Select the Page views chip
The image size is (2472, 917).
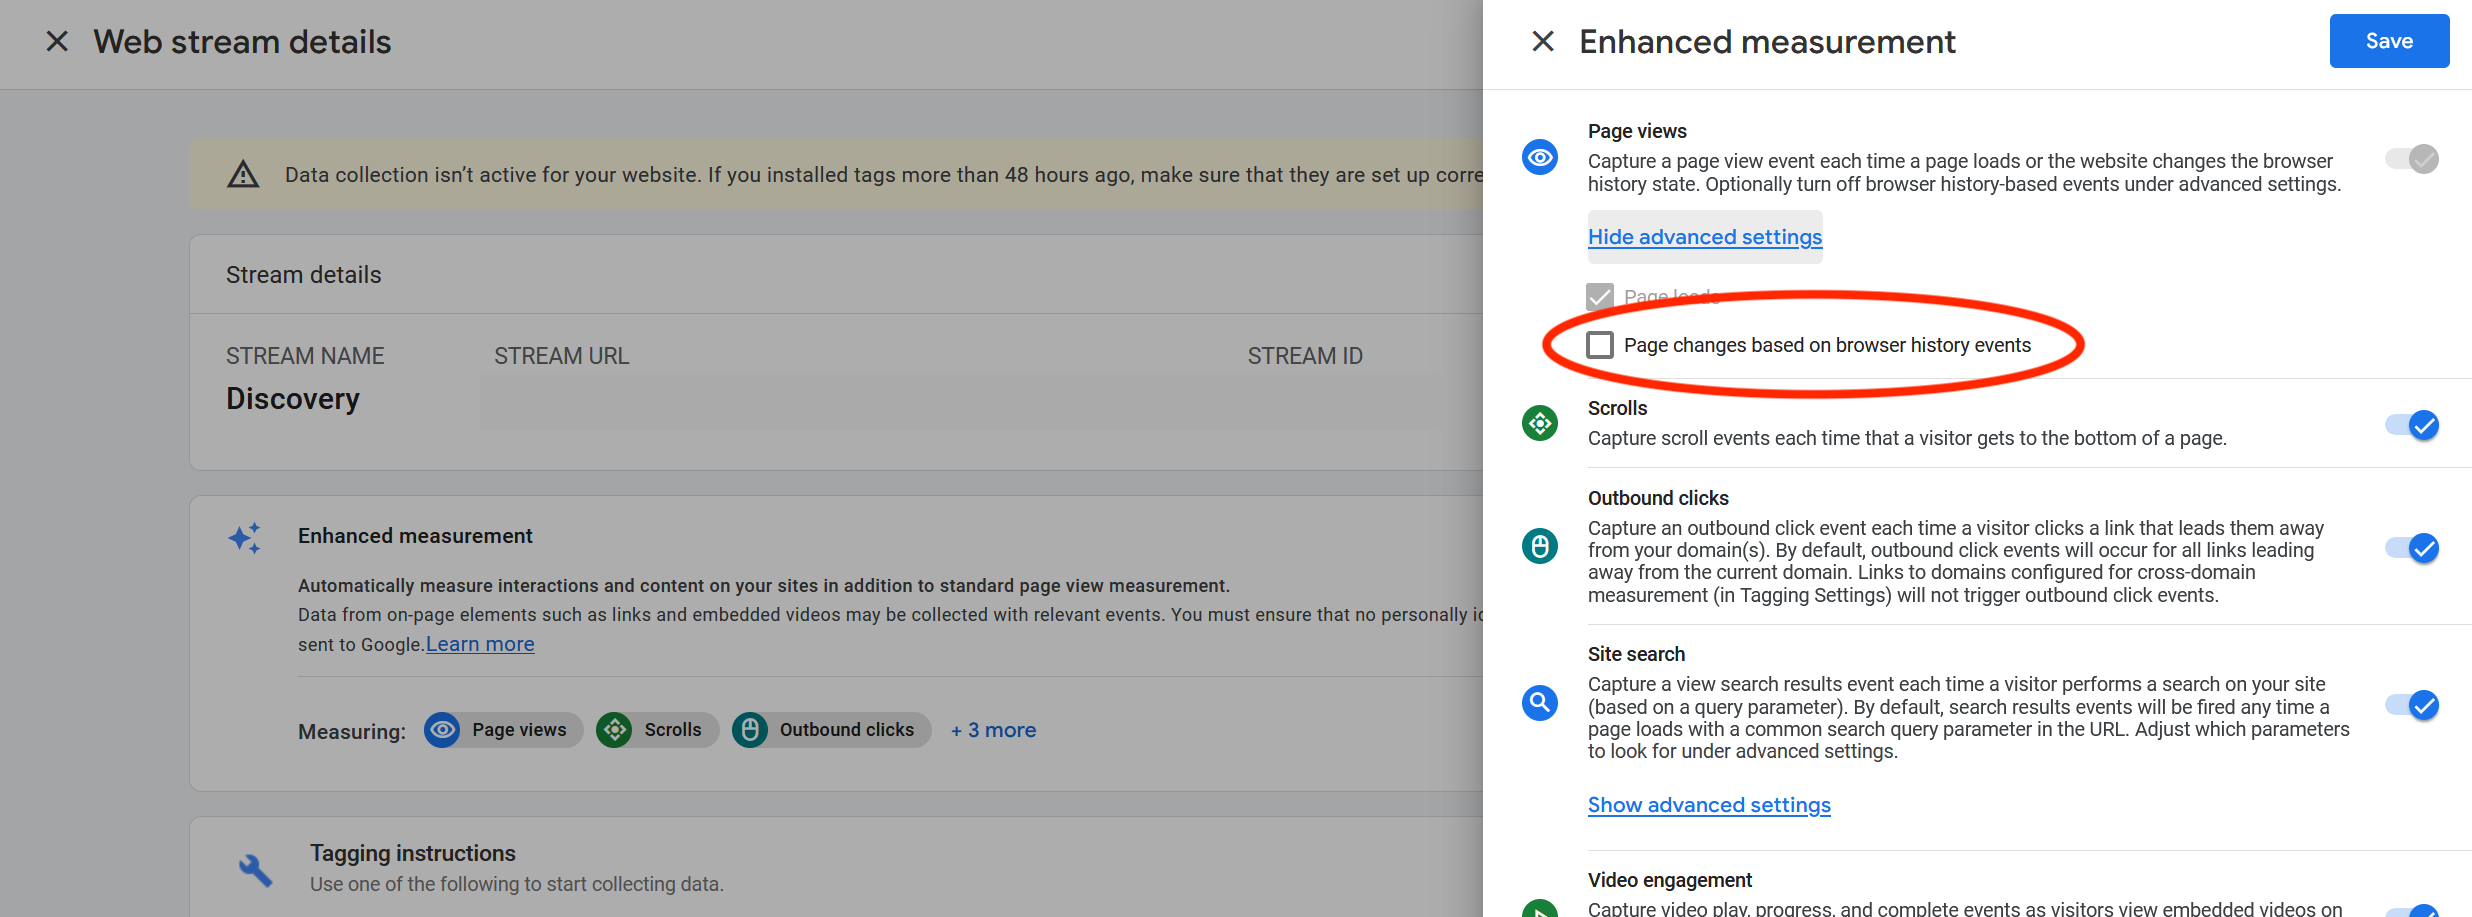[503, 730]
